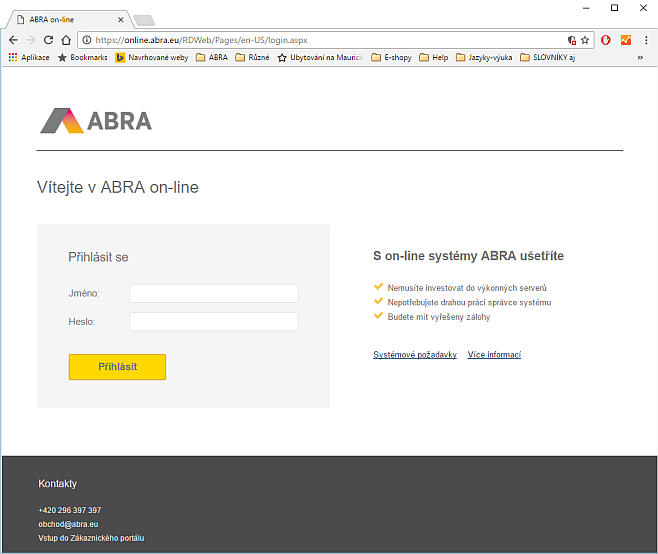Click the browser forward arrow
Screen dimensions: 658x554
31,40
